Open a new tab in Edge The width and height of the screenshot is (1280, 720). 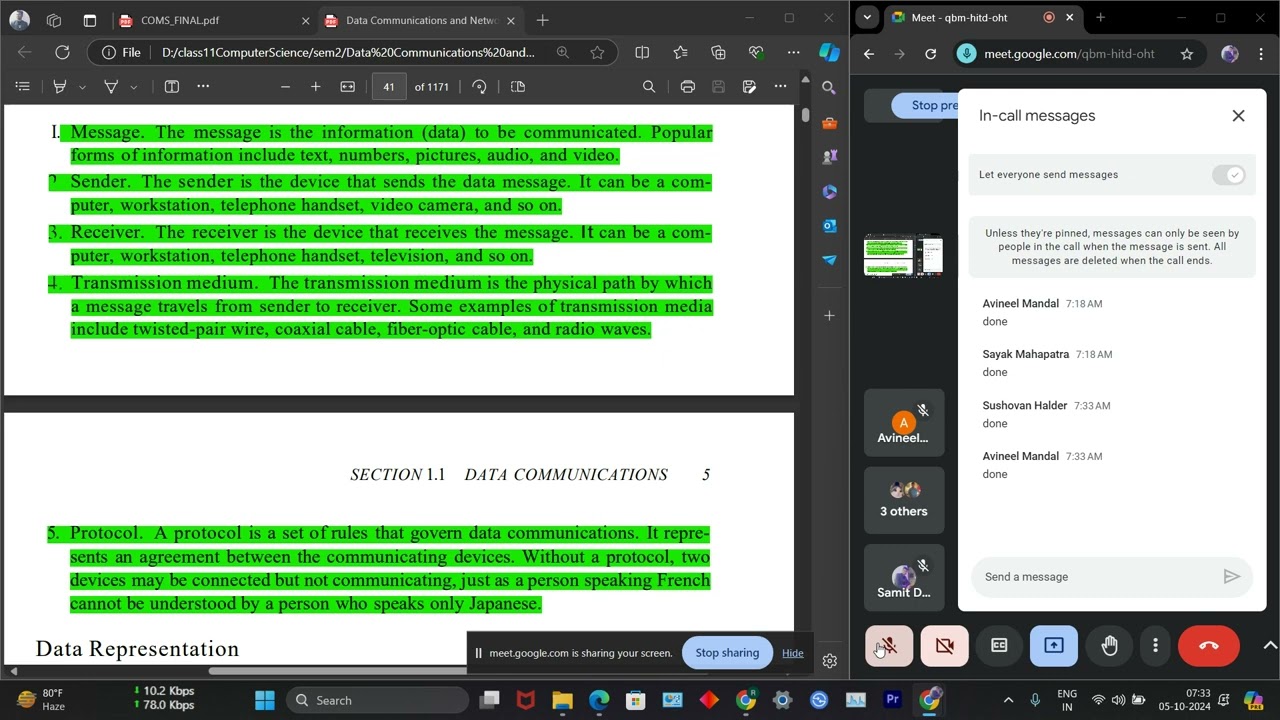coord(542,20)
